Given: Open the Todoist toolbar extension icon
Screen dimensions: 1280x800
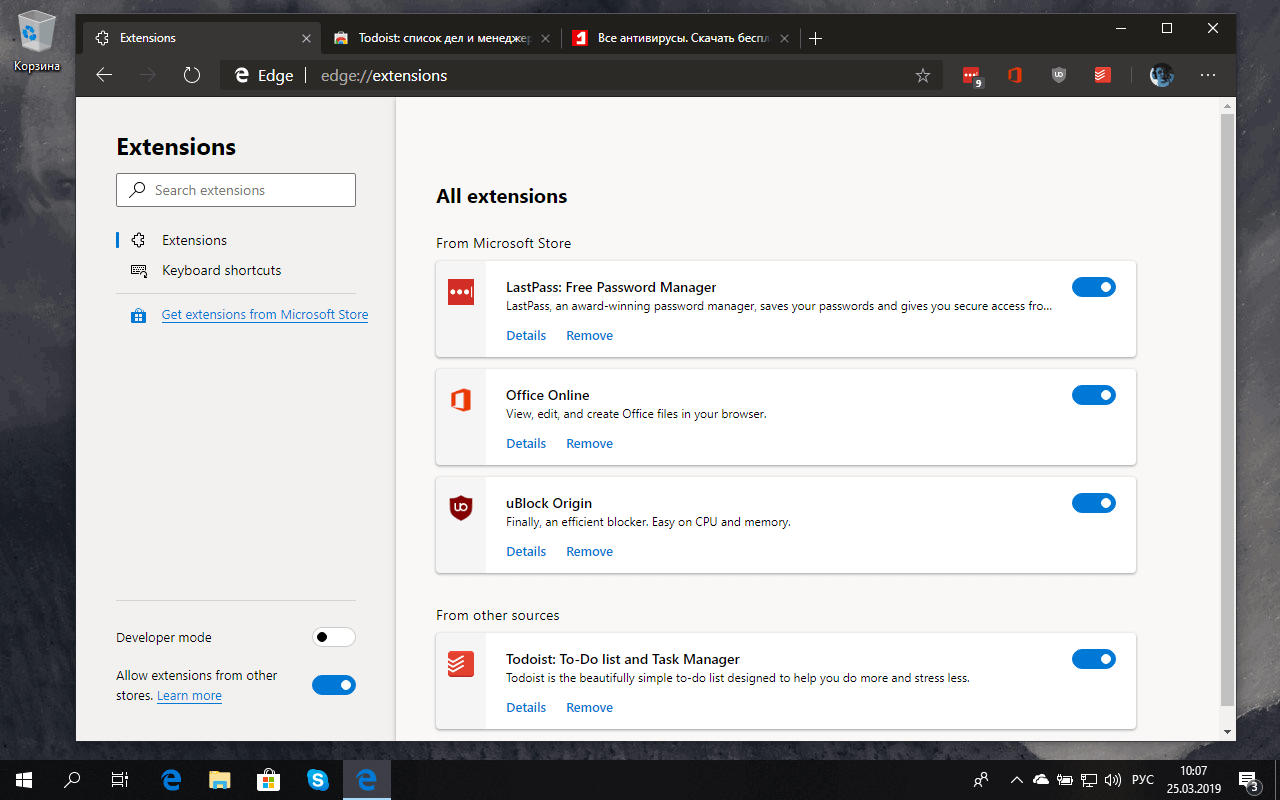Looking at the screenshot, I should tap(1103, 75).
